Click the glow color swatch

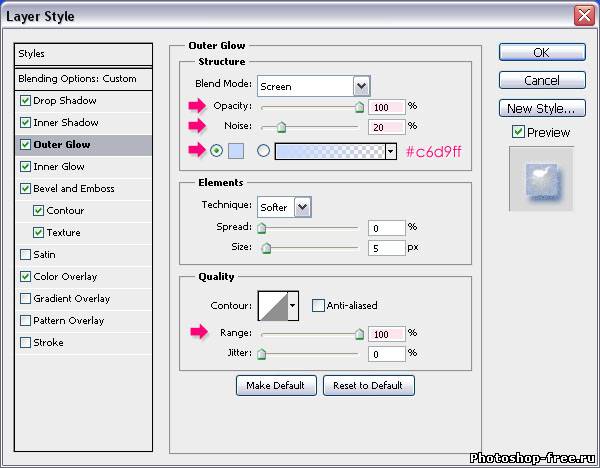[237, 151]
